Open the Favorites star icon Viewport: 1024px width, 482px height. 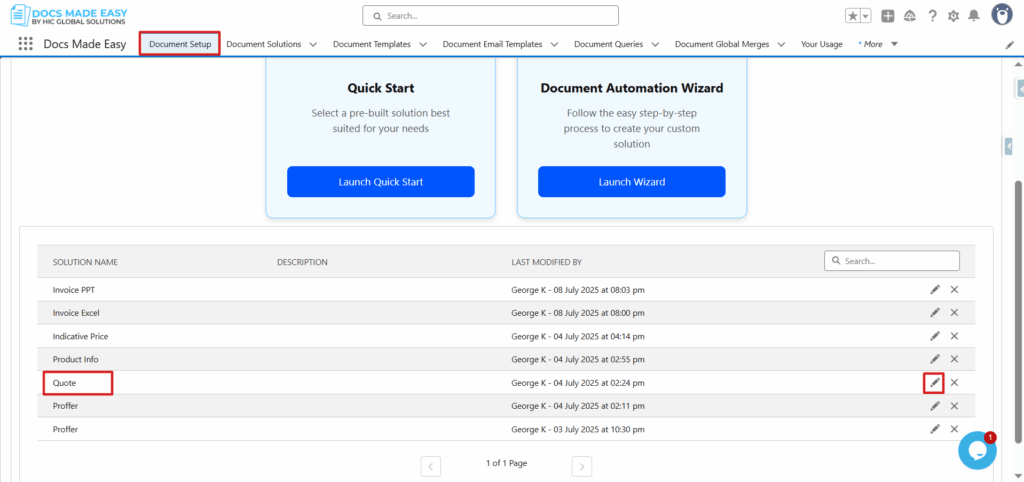click(x=852, y=16)
